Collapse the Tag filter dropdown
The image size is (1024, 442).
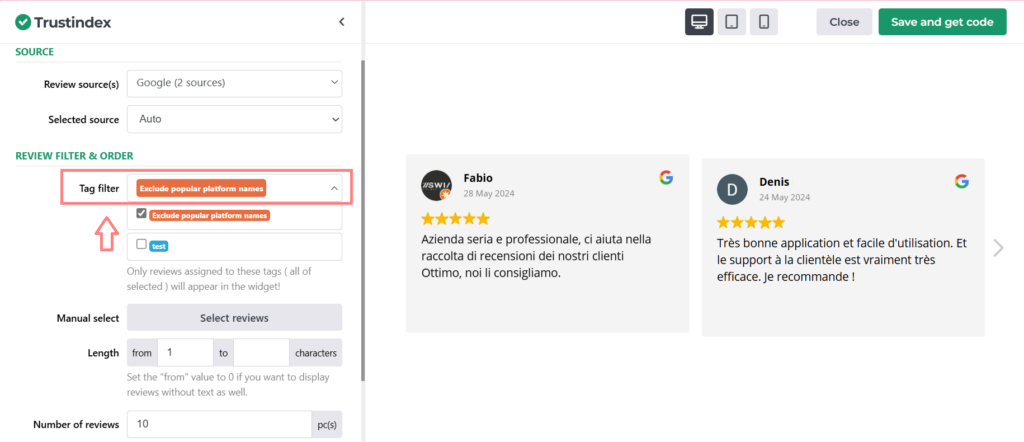[x=334, y=188]
